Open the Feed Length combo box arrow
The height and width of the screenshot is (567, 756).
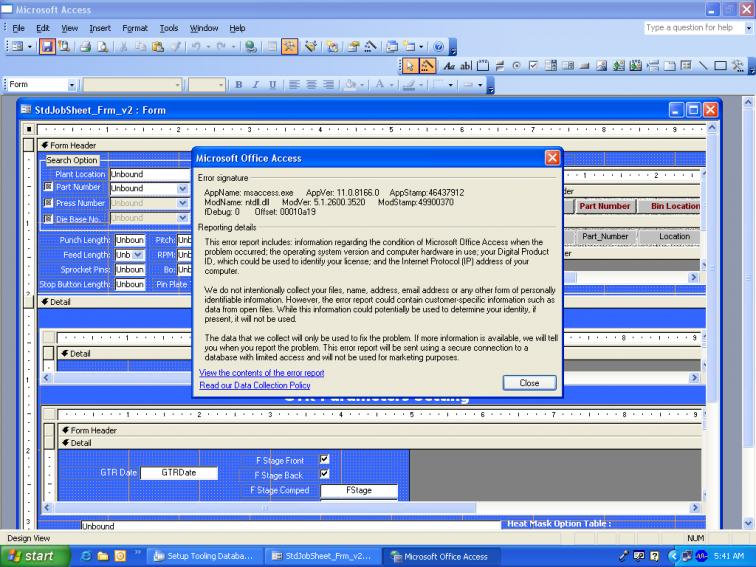pos(138,255)
